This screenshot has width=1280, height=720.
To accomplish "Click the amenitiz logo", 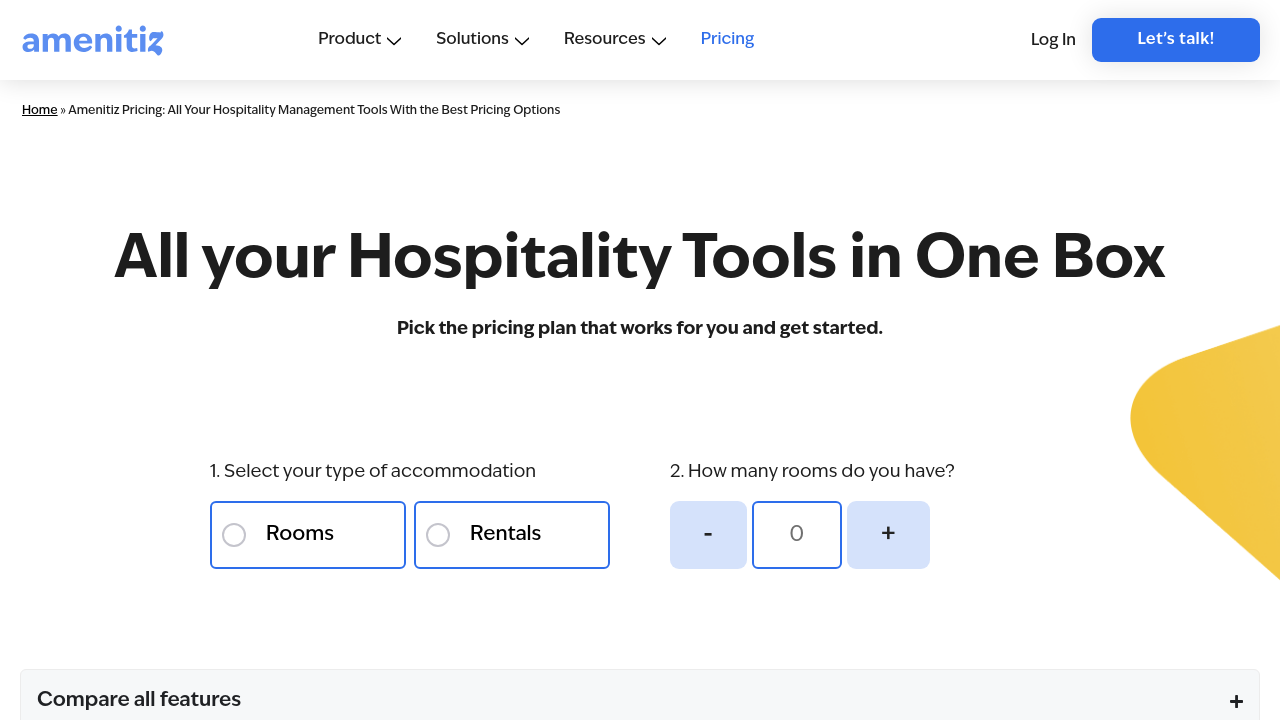I will [92, 40].
